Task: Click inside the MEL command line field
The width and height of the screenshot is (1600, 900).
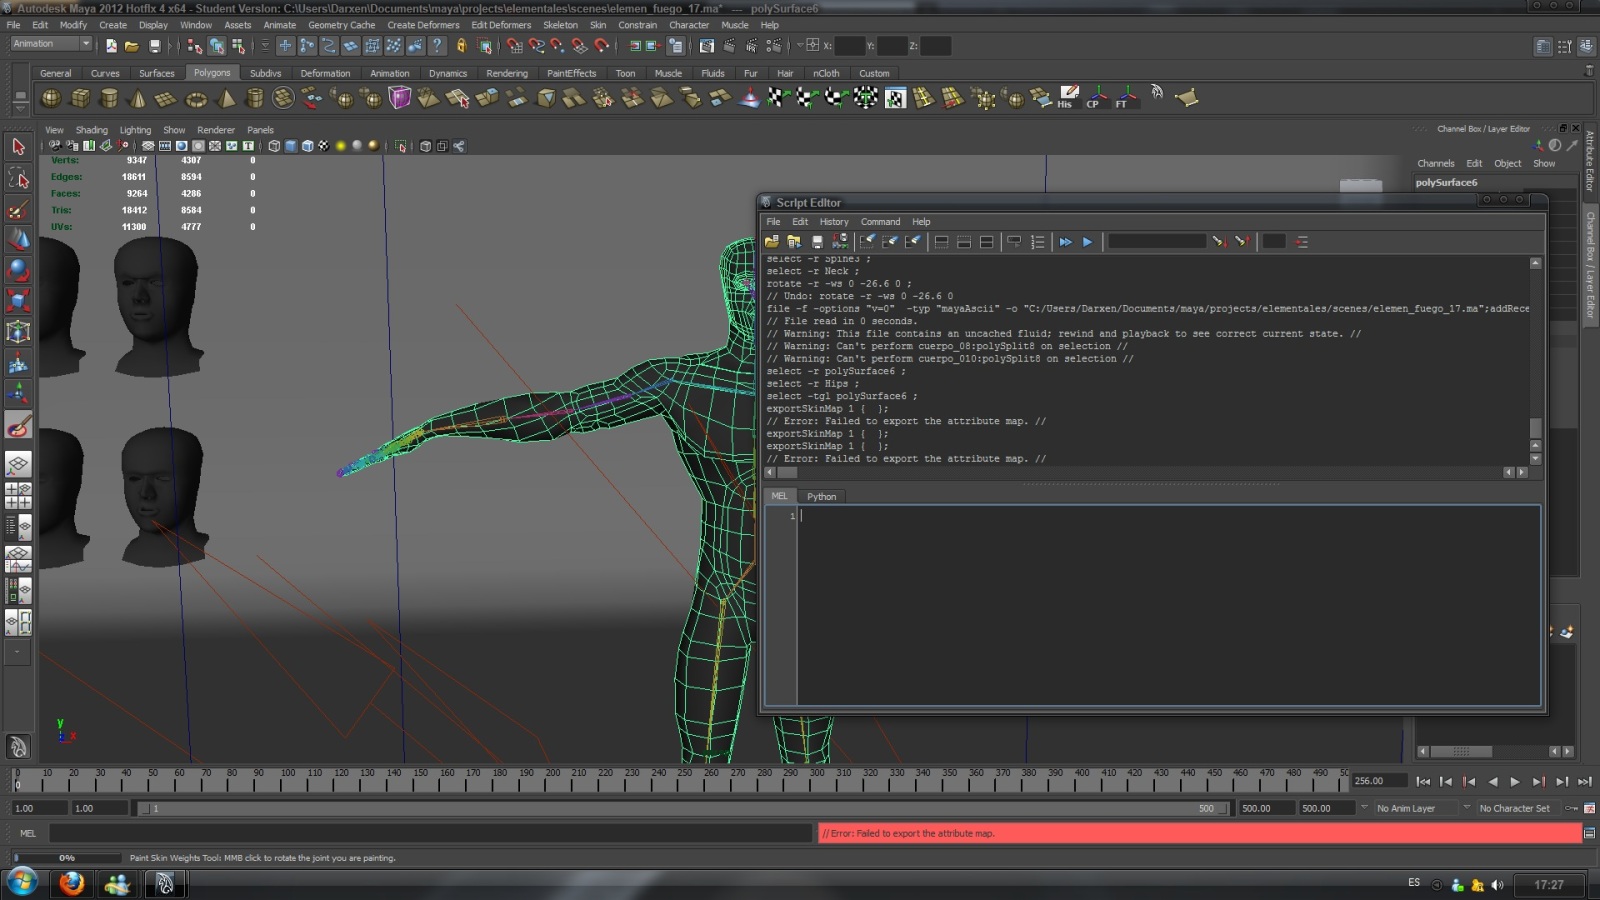Action: 430,833
